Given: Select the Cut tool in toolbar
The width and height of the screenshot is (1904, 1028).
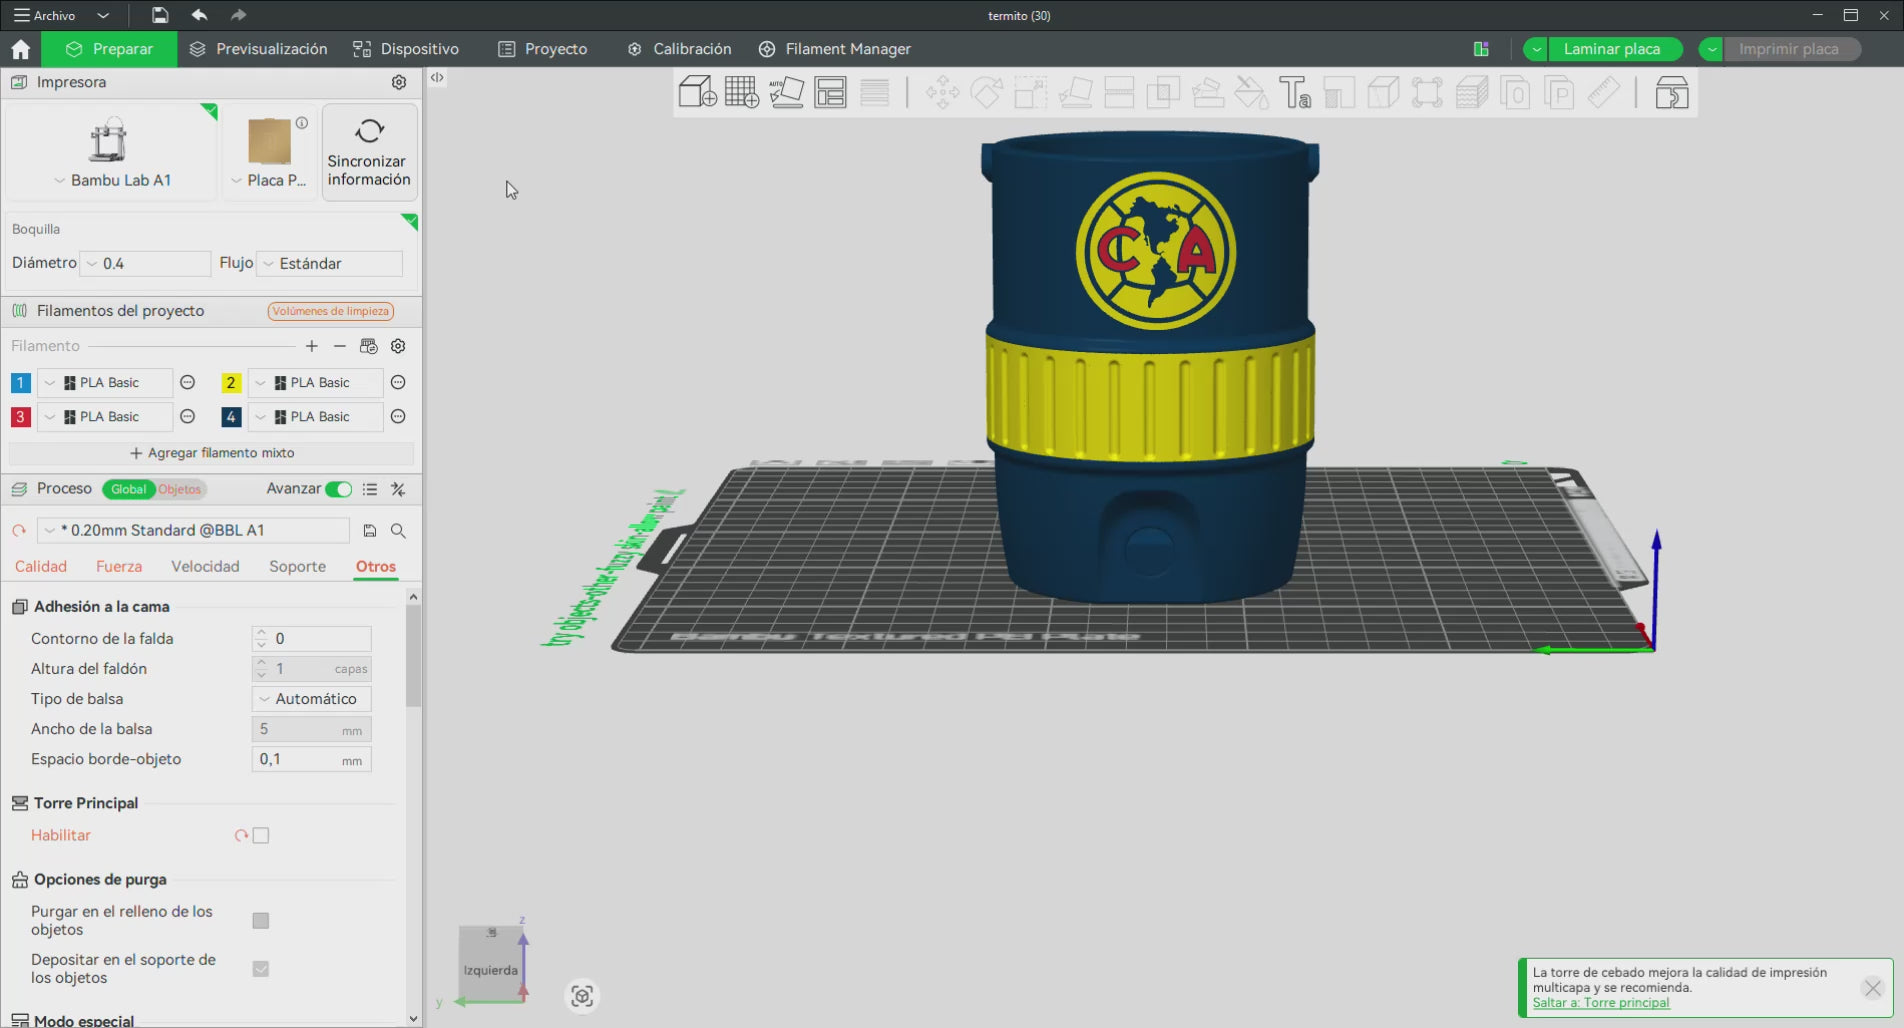Looking at the screenshot, I should point(1119,93).
